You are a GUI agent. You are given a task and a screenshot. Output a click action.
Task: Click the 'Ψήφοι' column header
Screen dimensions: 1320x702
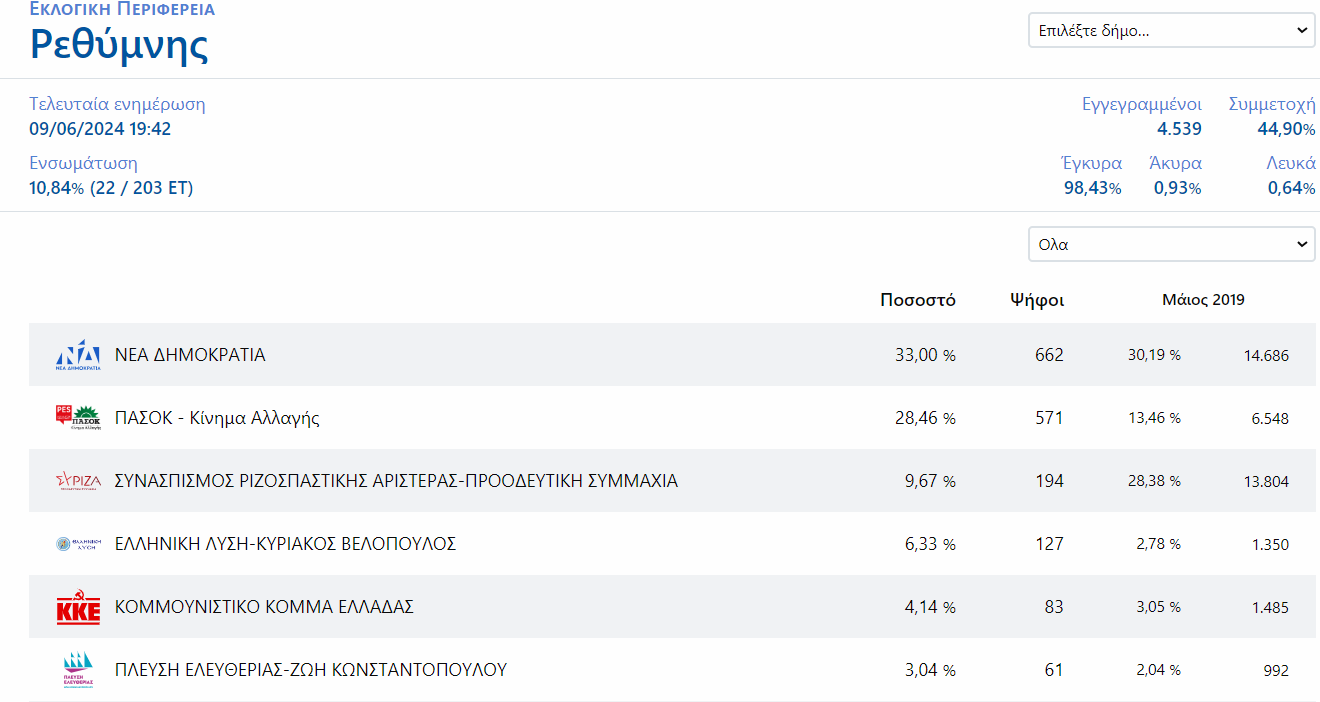(x=1037, y=300)
